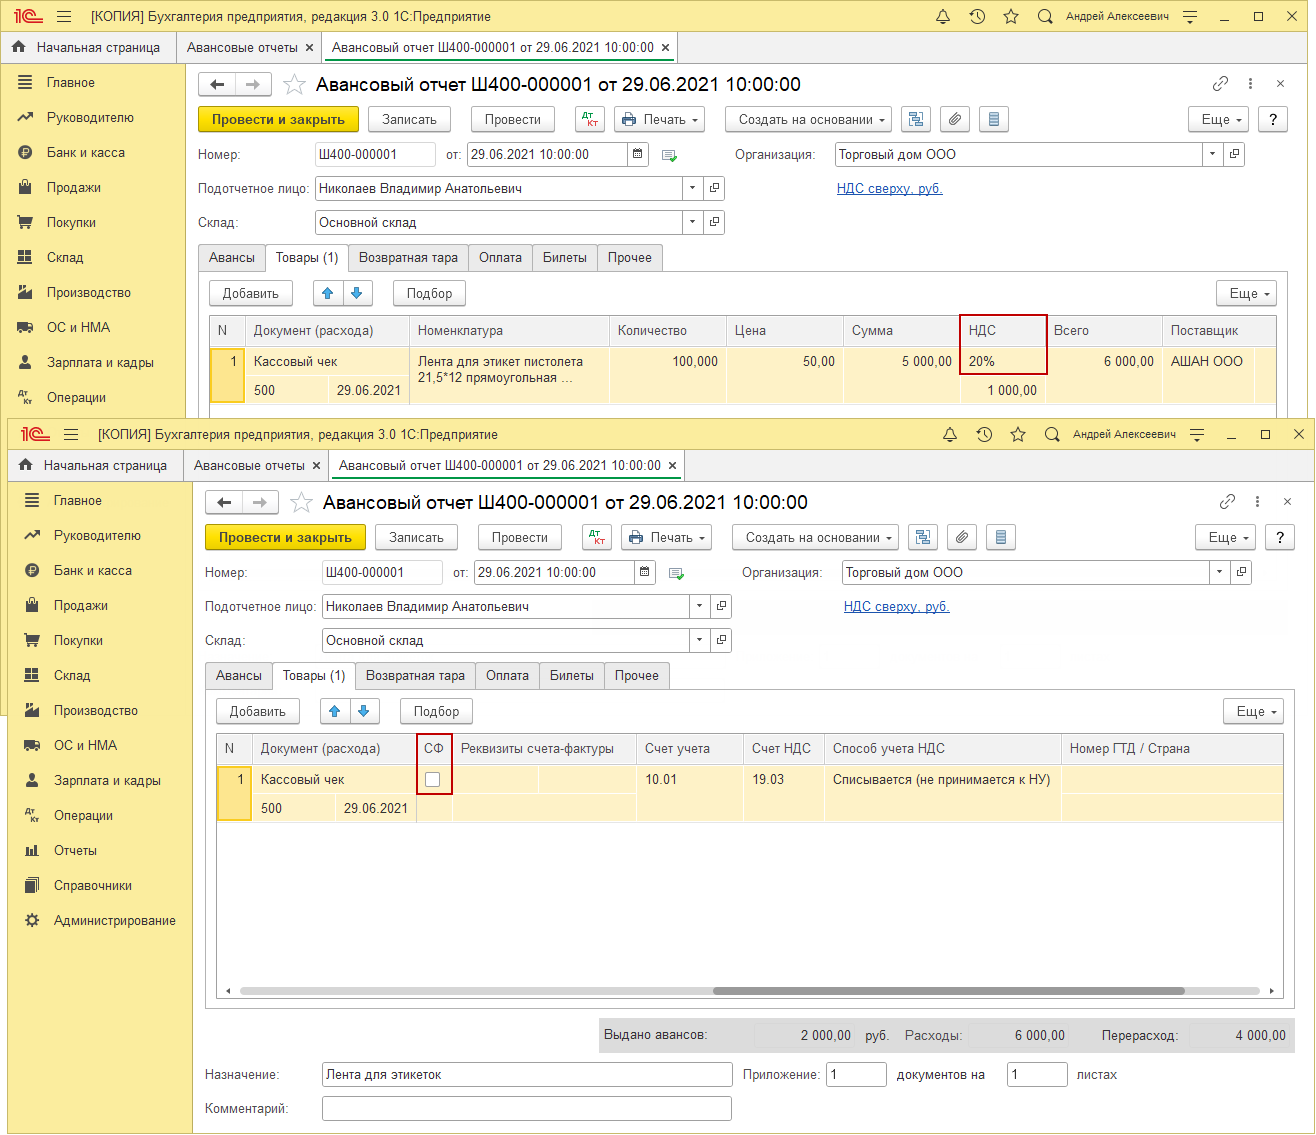Open notifications bell in lower window title bar

[950, 434]
